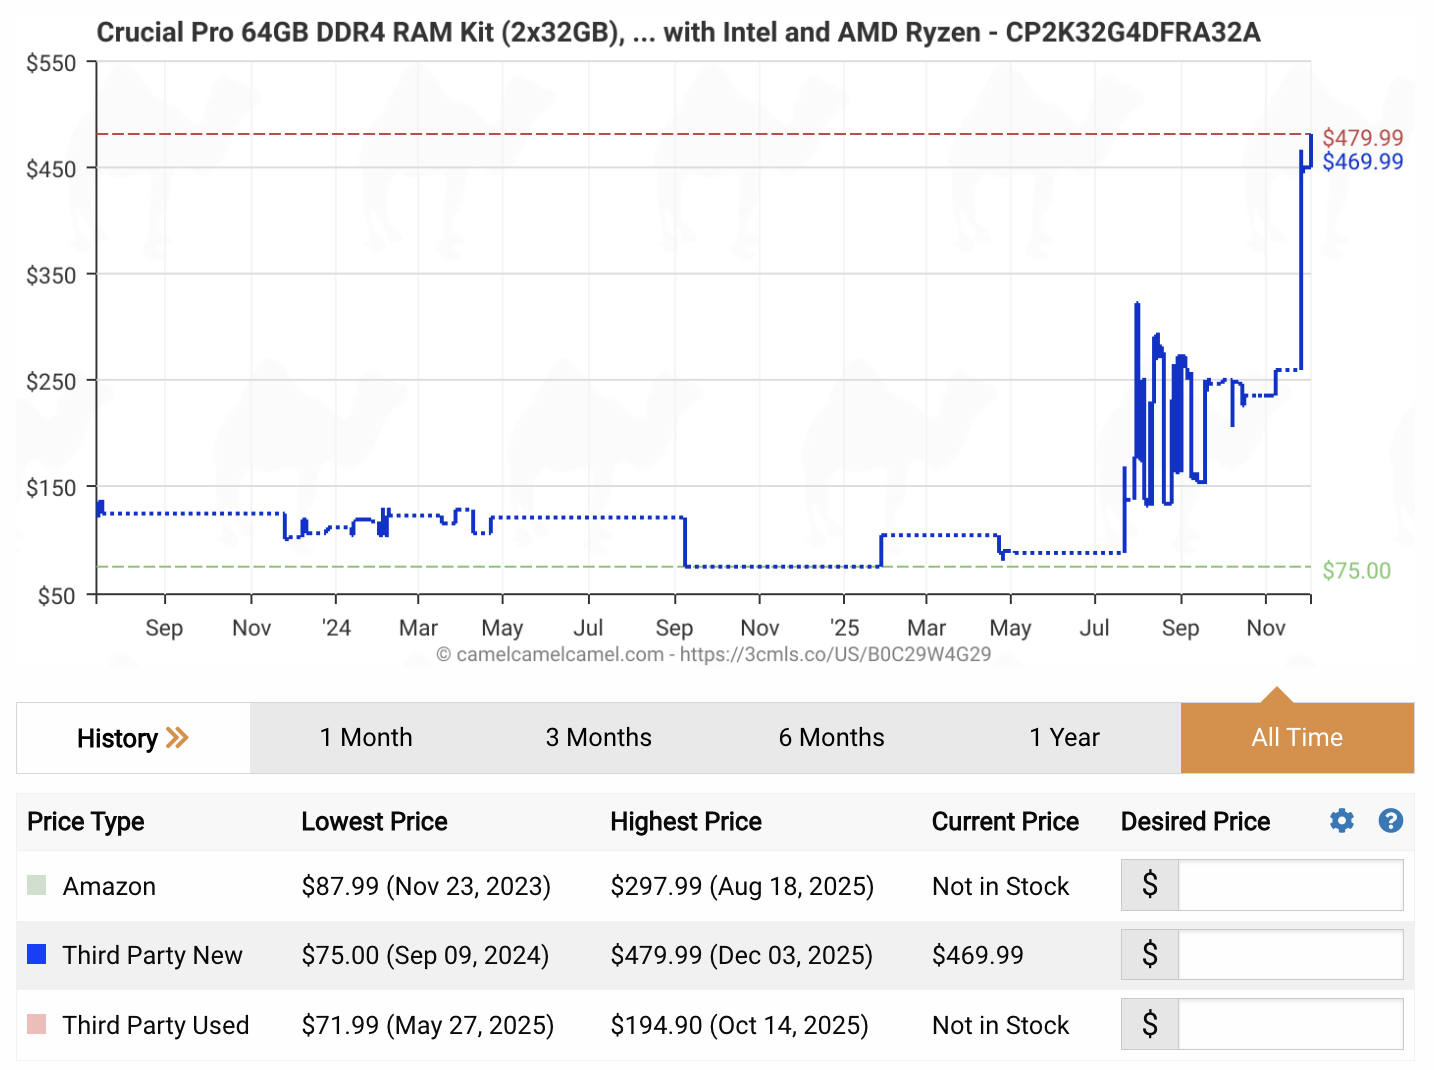Screen dimensions: 1434x1070
Task: Click the green "$75.00" label beside the chart
Action: coord(1356,570)
